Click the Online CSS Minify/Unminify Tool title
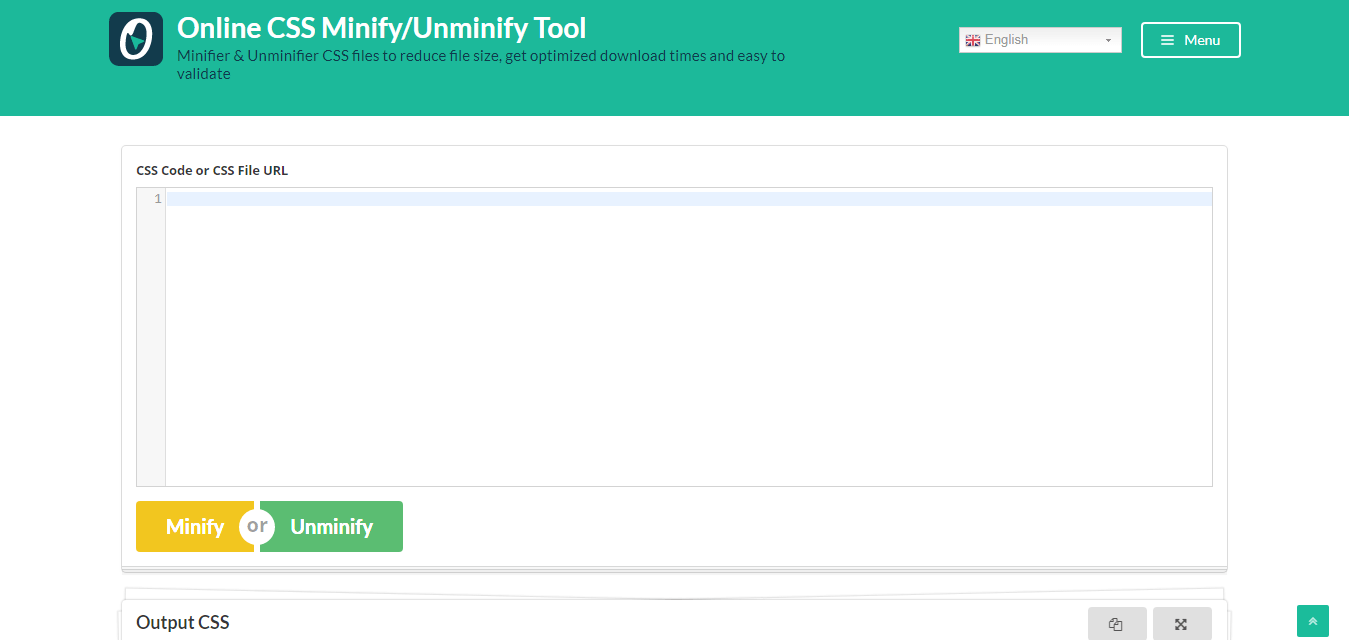 (381, 27)
